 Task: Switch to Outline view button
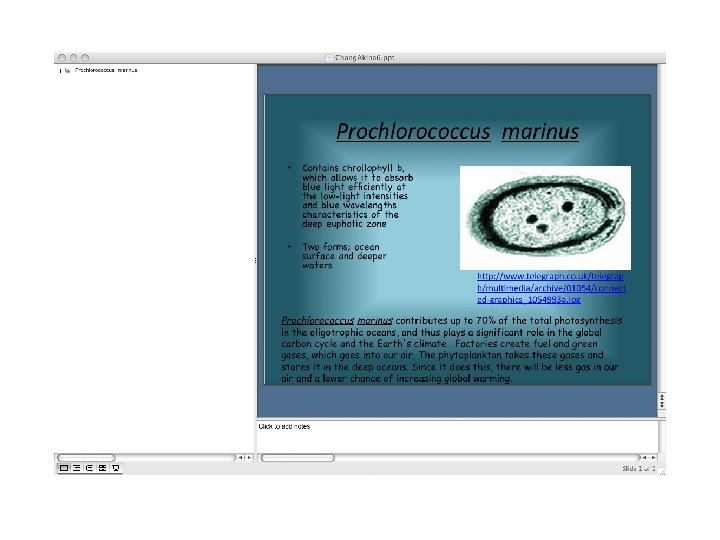click(77, 468)
